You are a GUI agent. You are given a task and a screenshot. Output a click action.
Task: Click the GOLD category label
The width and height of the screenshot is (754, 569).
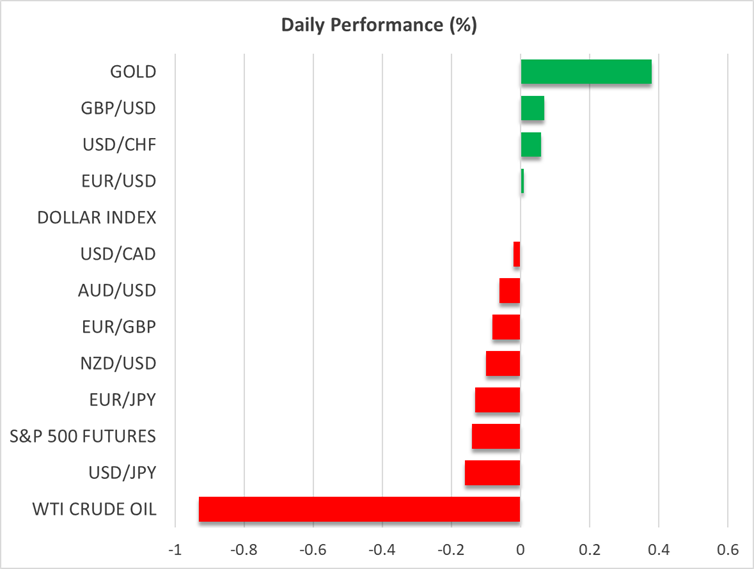pyautogui.click(x=133, y=72)
